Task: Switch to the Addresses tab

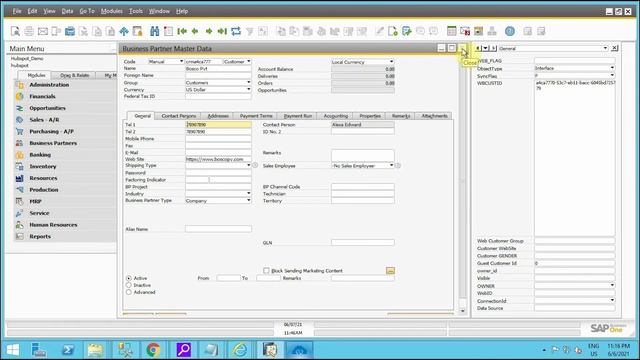Action: (218, 116)
